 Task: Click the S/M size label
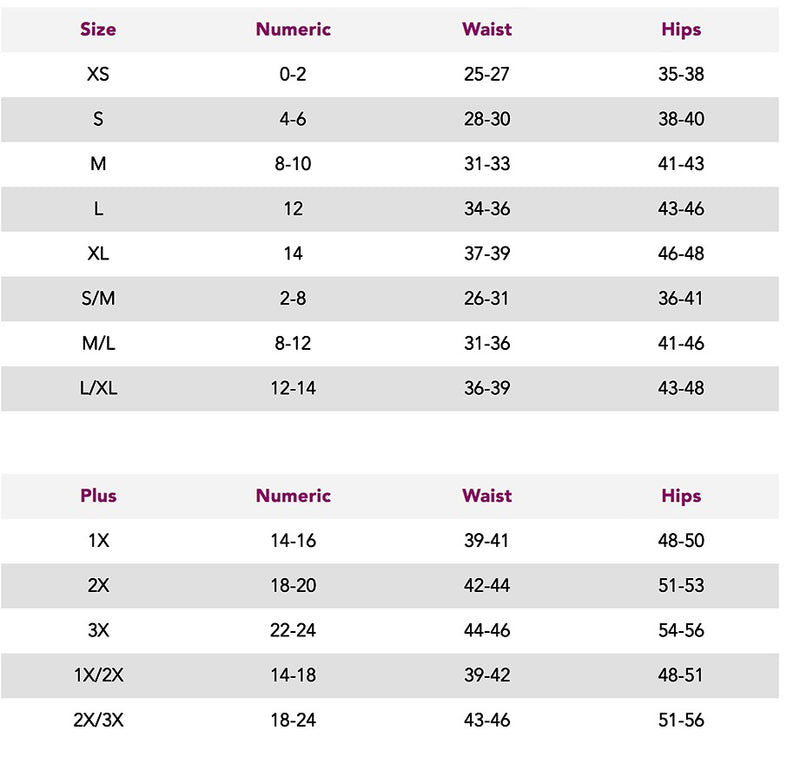(98, 298)
